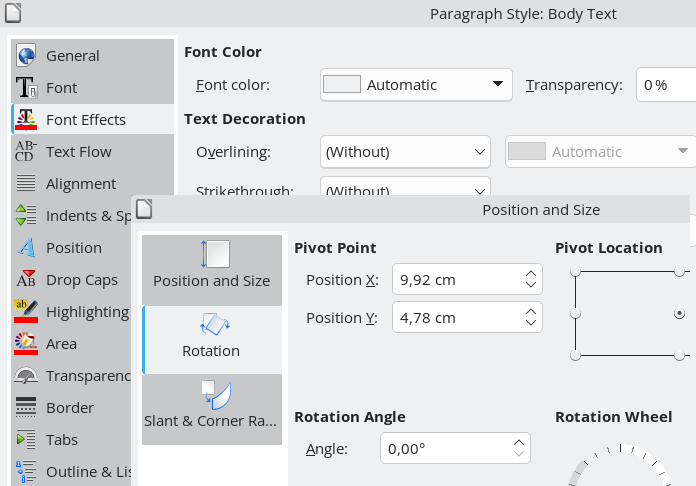The height and width of the screenshot is (486, 696).
Task: Click the Transparency input field
Action: coord(664,85)
